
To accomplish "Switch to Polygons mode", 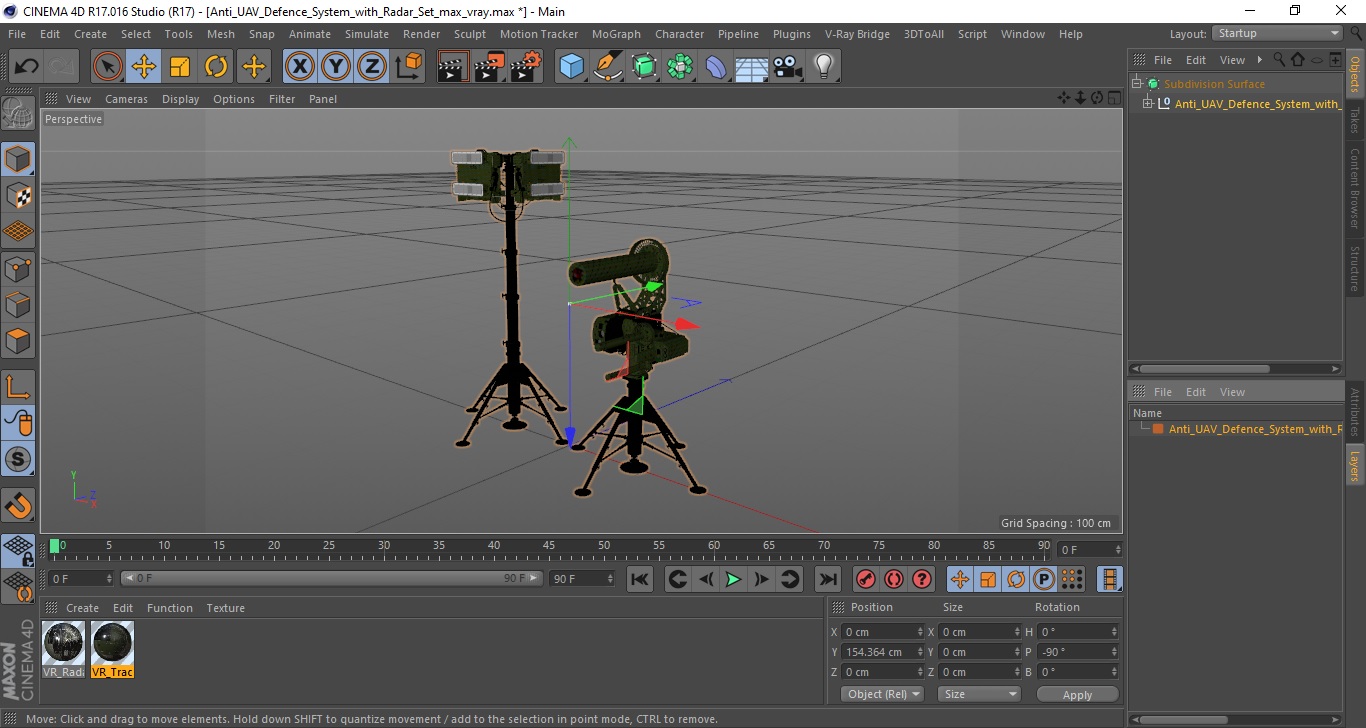I will [x=18, y=339].
